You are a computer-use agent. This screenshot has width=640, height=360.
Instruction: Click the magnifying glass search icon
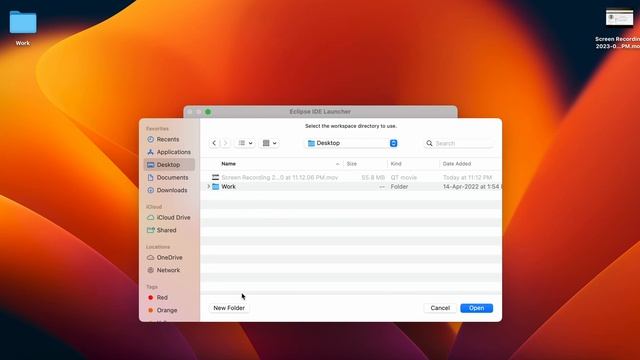coord(429,143)
